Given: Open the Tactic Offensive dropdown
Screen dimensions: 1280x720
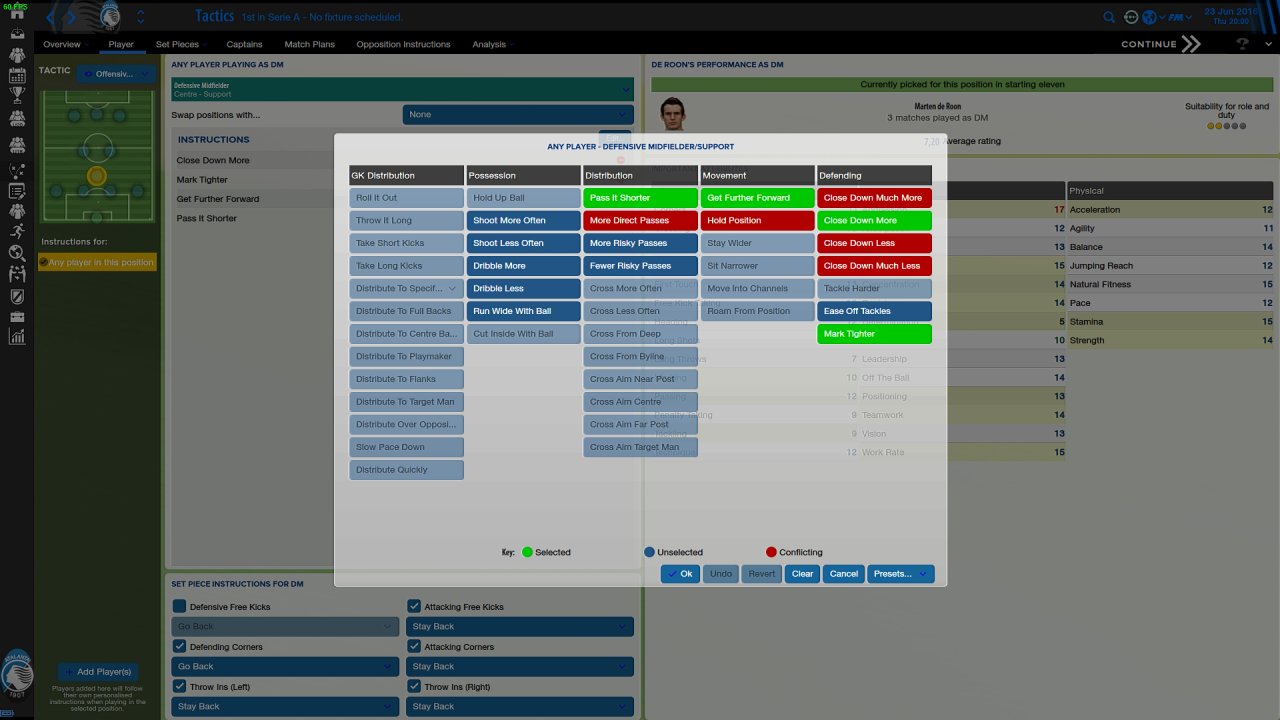Looking at the screenshot, I should pos(116,73).
